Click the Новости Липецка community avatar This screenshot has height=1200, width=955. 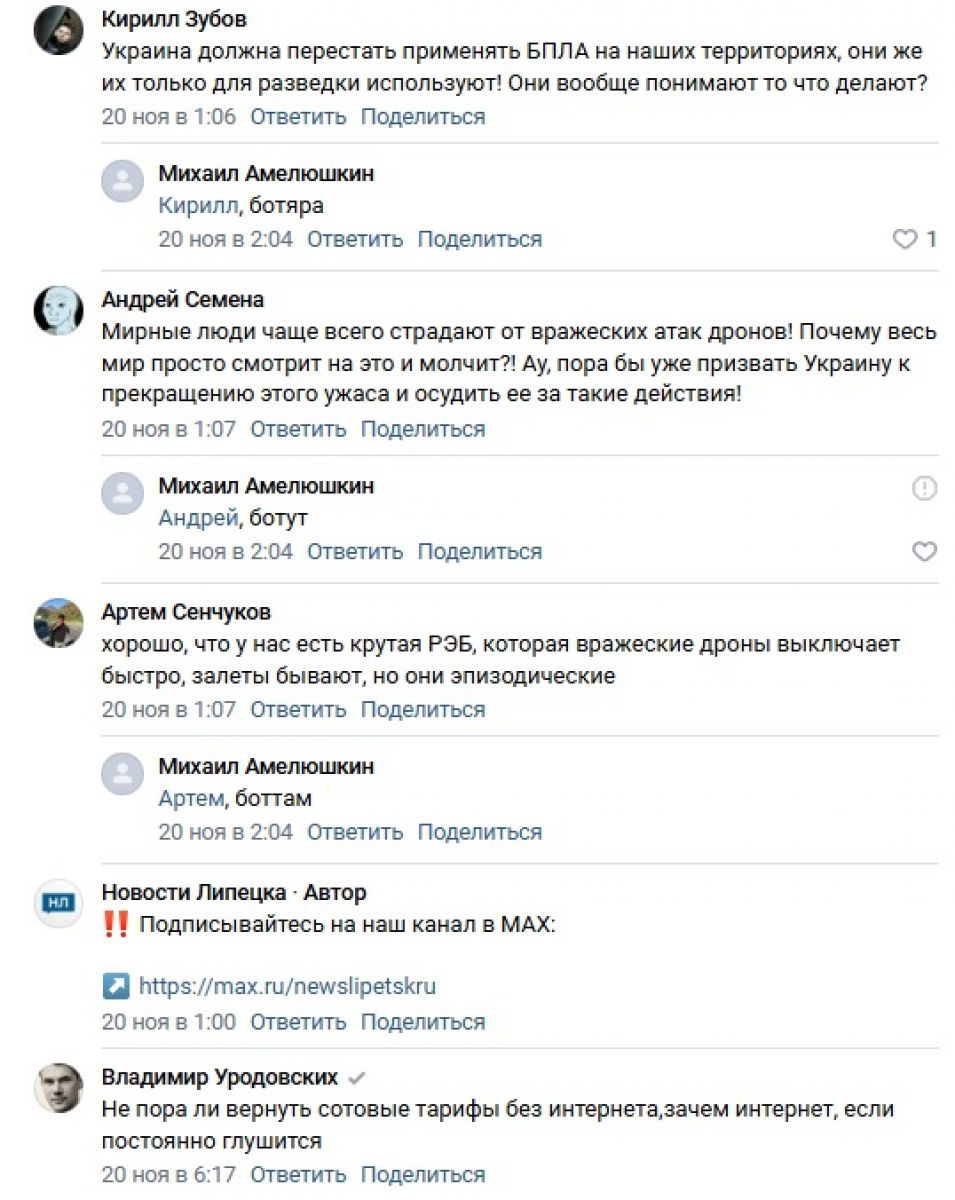point(58,903)
